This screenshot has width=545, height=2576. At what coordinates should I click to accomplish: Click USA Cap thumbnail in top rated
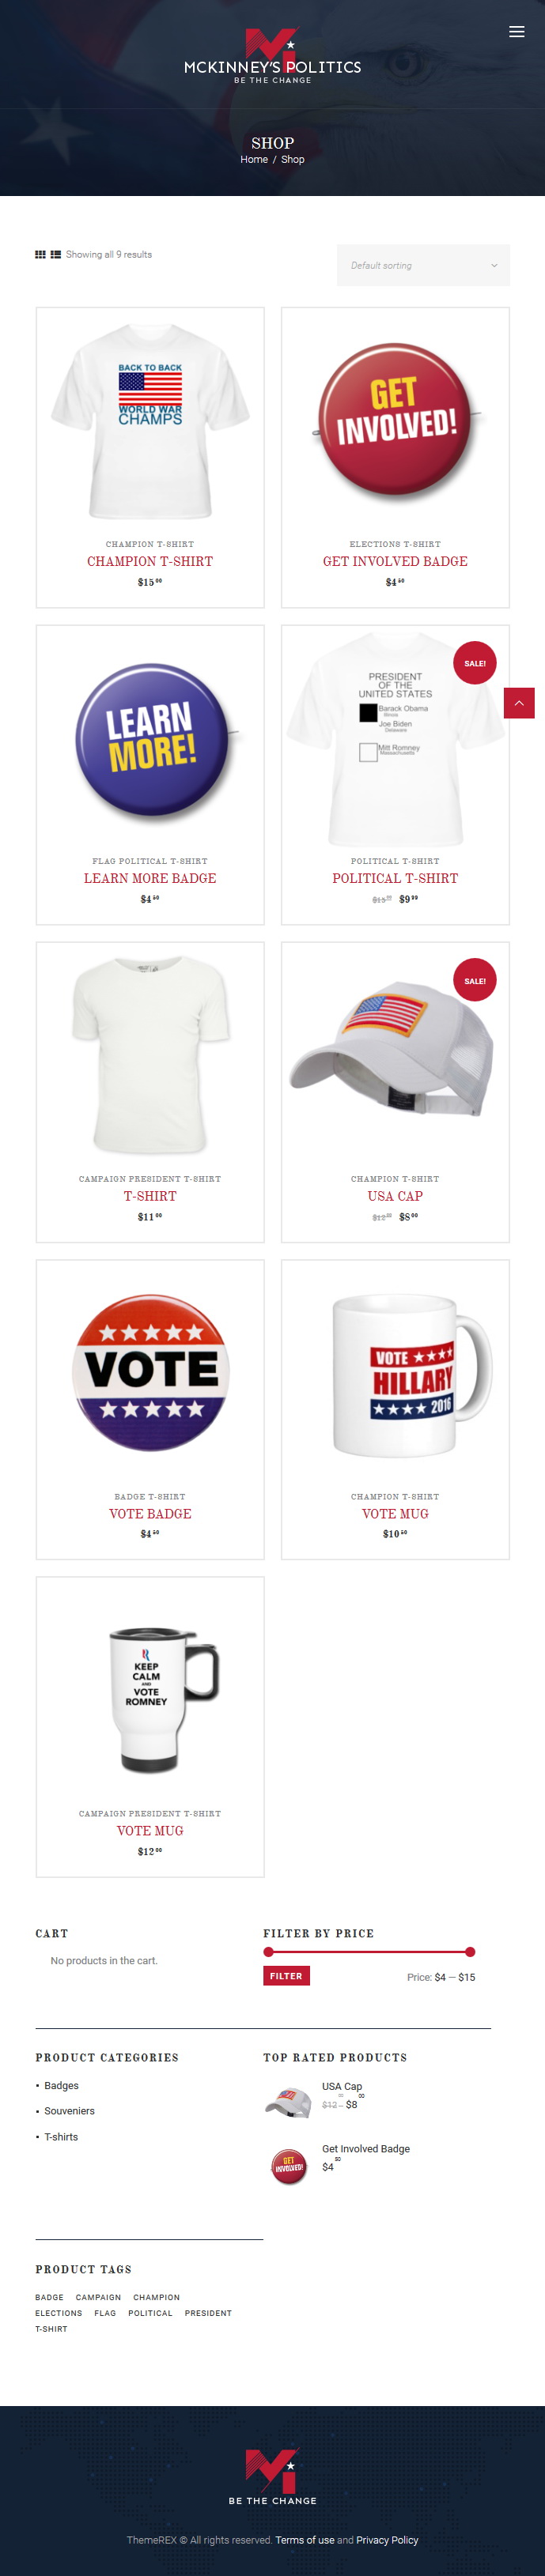[x=288, y=2101]
